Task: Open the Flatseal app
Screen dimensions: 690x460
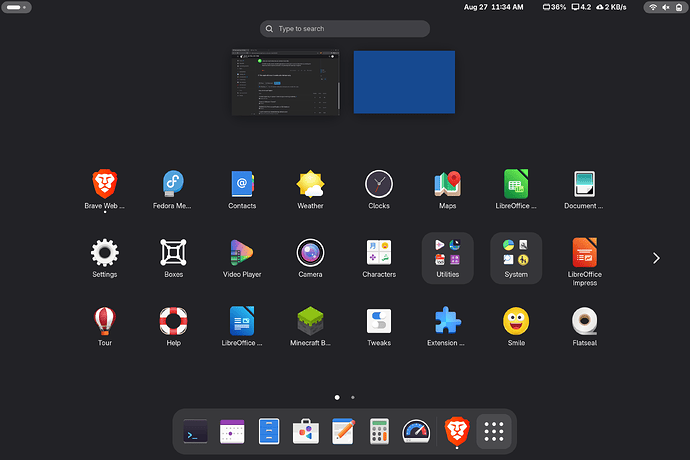Action: click(584, 327)
